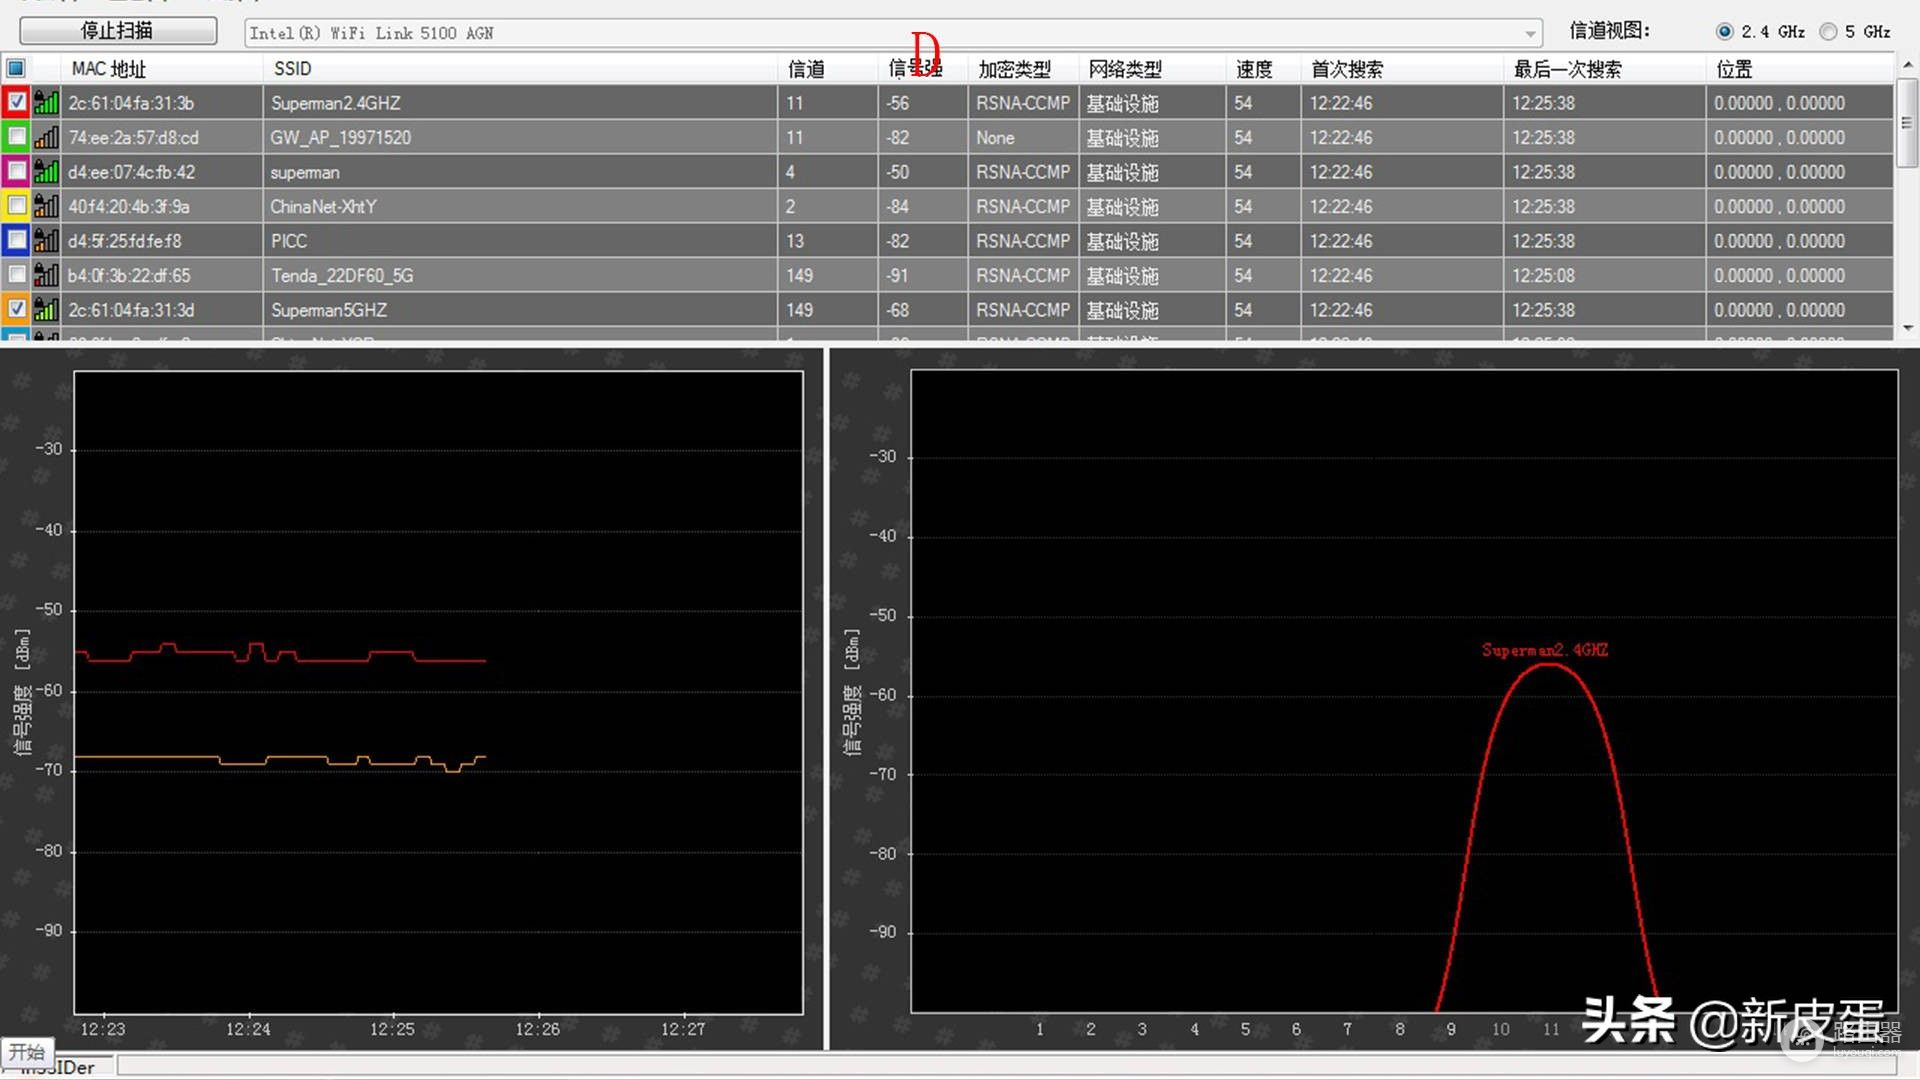
Task: Sort by the 速度 speed column header
Action: click(x=1263, y=69)
